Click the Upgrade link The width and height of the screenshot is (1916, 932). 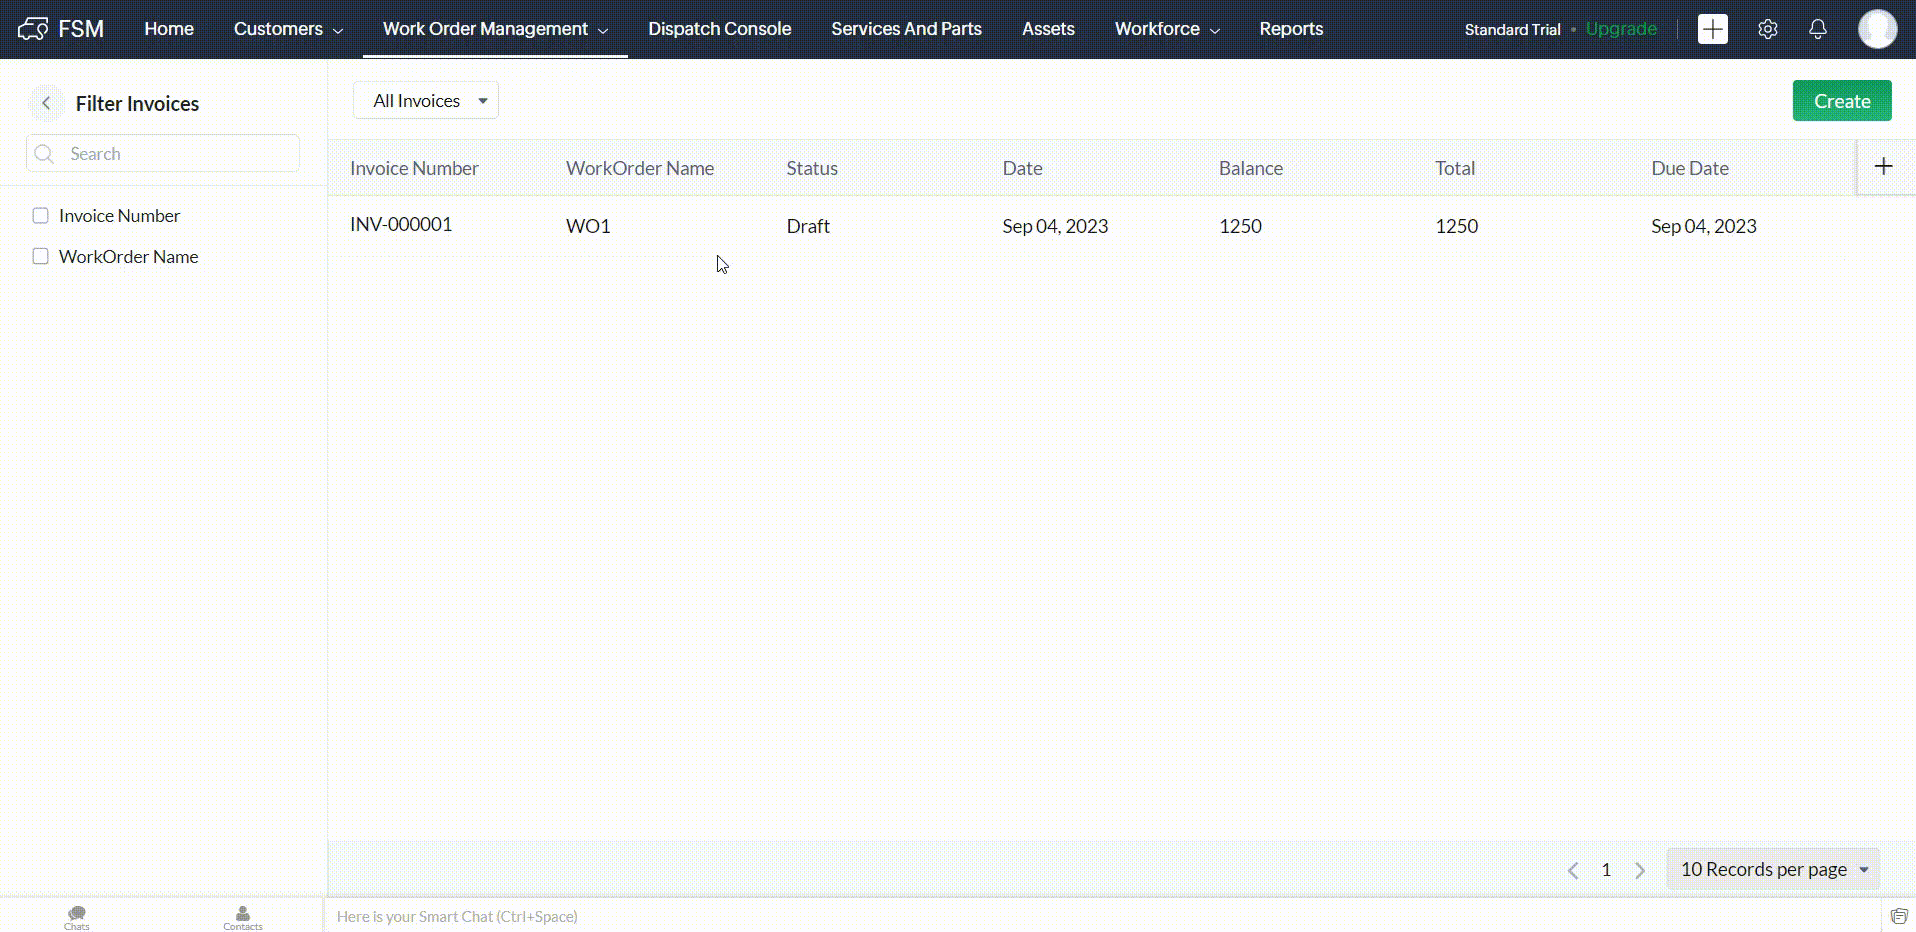coord(1620,29)
